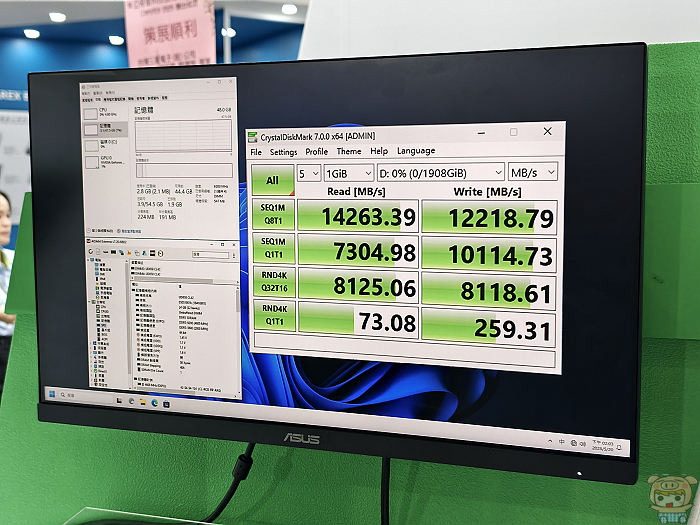Viewport: 700px width, 525px height.
Task: Start the RND4K Q1T1 test
Action: coord(274,315)
